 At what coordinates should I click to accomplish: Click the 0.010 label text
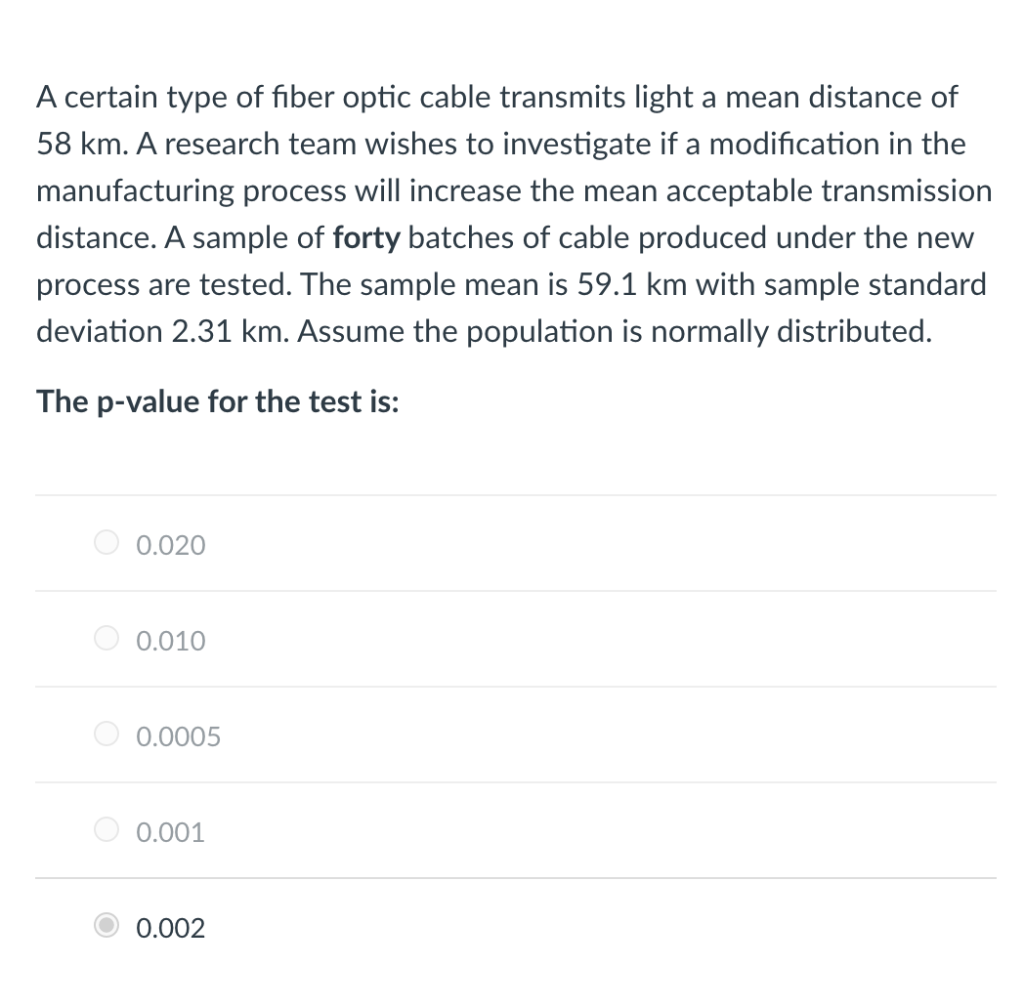170,640
